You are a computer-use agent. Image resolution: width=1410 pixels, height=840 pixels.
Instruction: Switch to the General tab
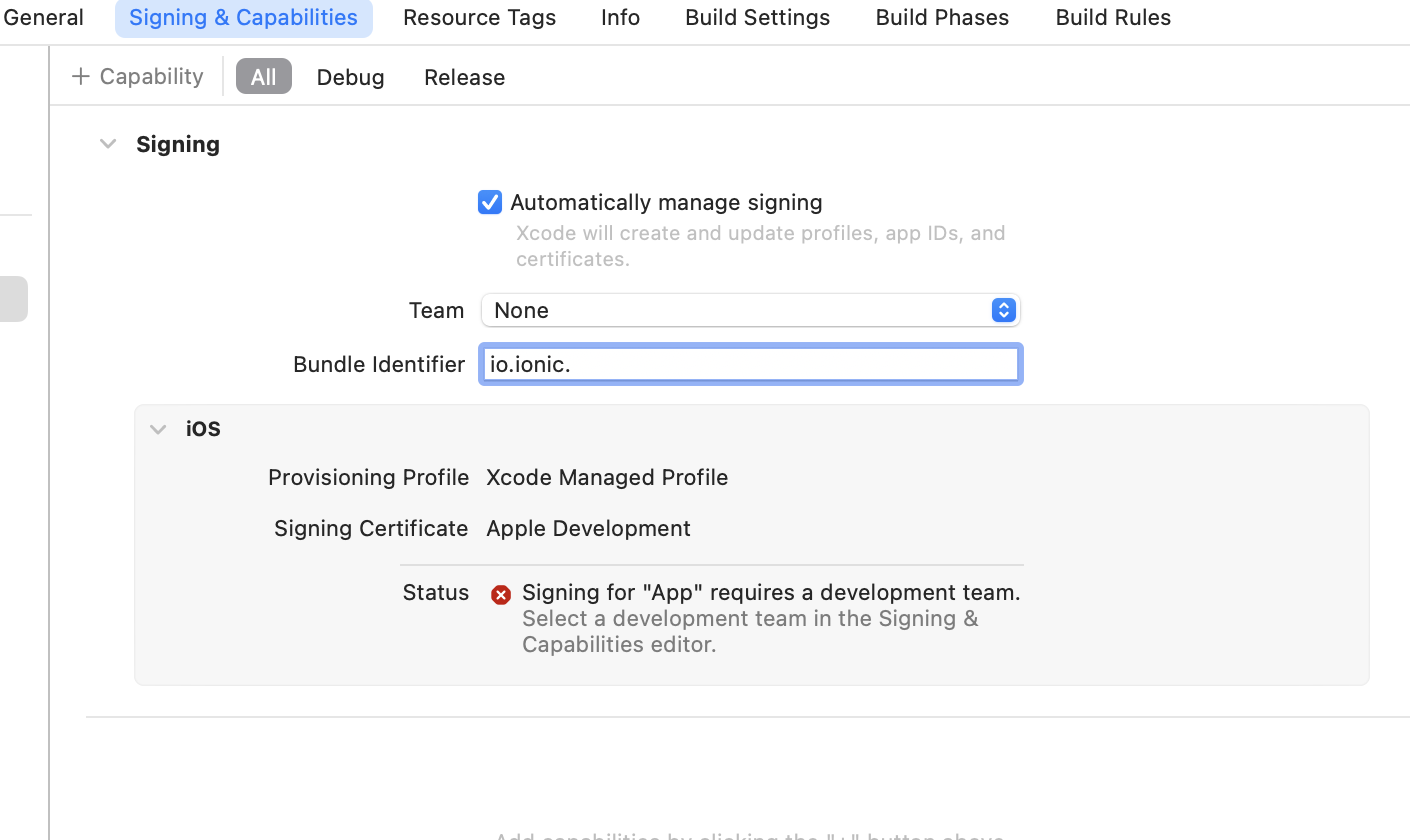43,17
